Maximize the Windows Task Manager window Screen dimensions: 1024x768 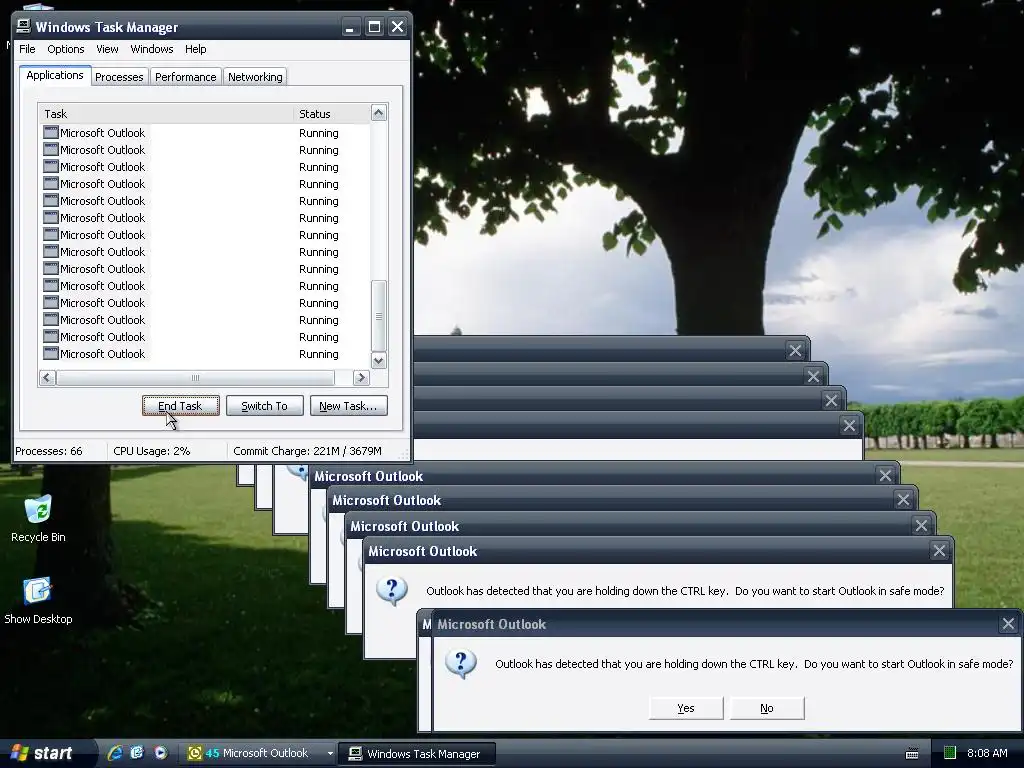coord(374,27)
